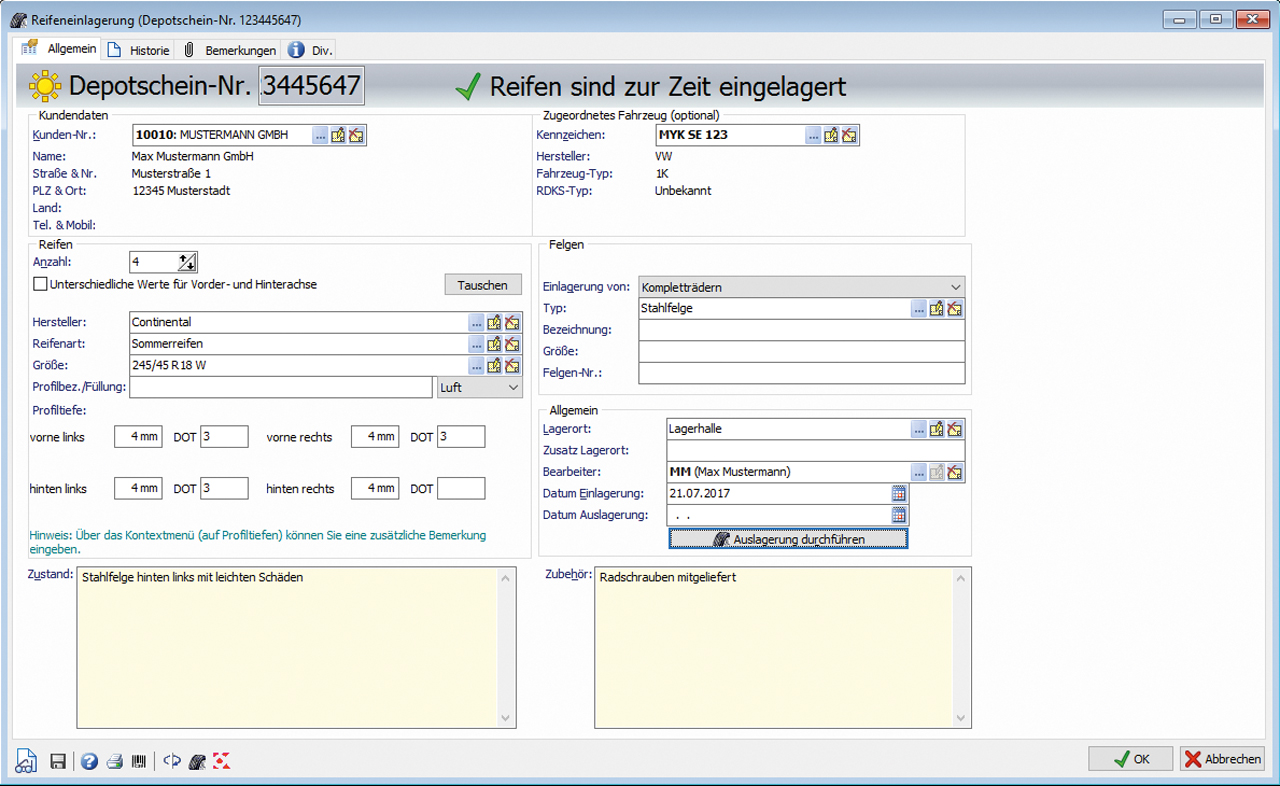Click the Felgen Bezeichnung field
Screen dimensions: 1280x786
tap(802, 330)
